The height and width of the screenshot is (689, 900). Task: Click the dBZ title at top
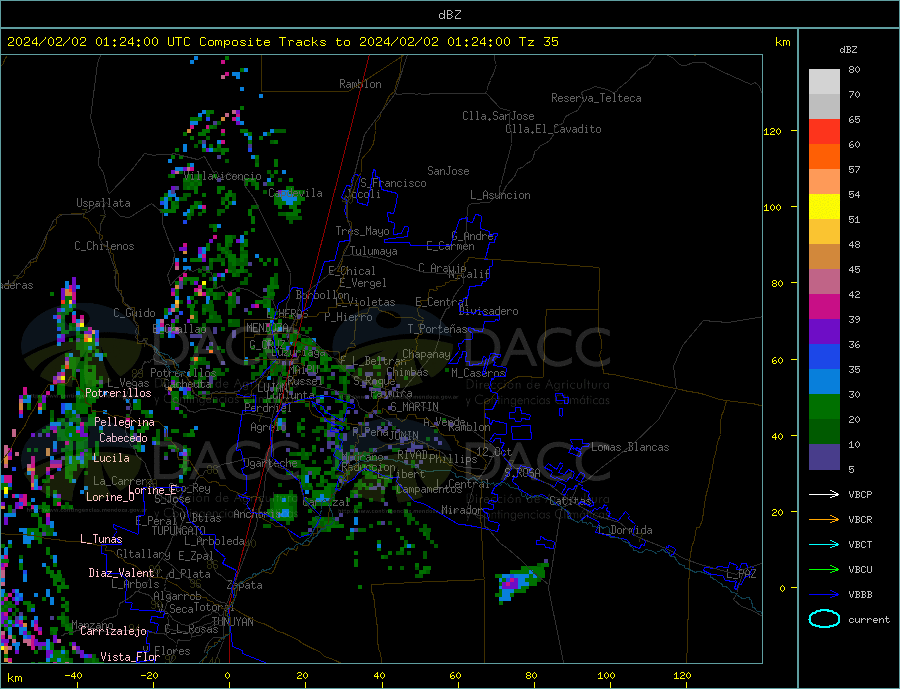pos(449,15)
